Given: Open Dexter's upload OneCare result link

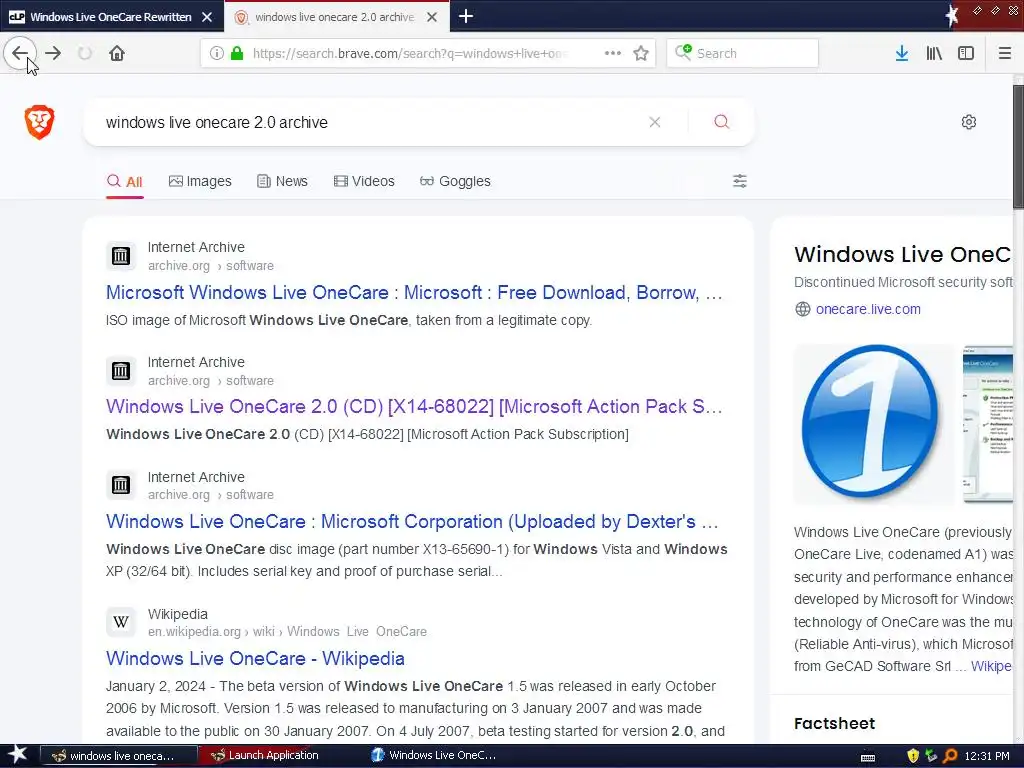Looking at the screenshot, I should (x=412, y=521).
